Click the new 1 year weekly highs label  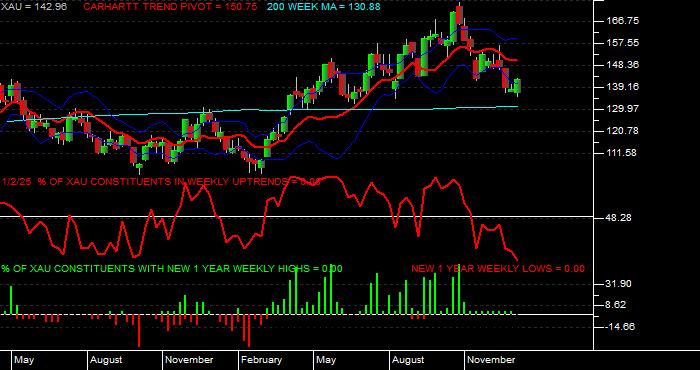[x=172, y=268]
